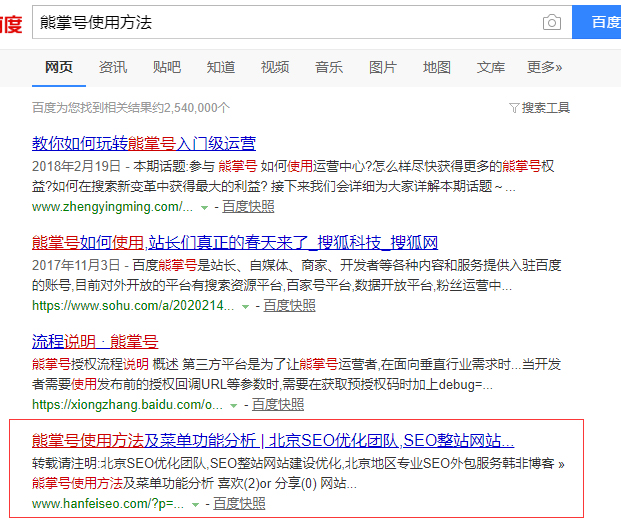This screenshot has width=621, height=522.
Task: Expand 更多» for more categories
Action: coord(545,67)
